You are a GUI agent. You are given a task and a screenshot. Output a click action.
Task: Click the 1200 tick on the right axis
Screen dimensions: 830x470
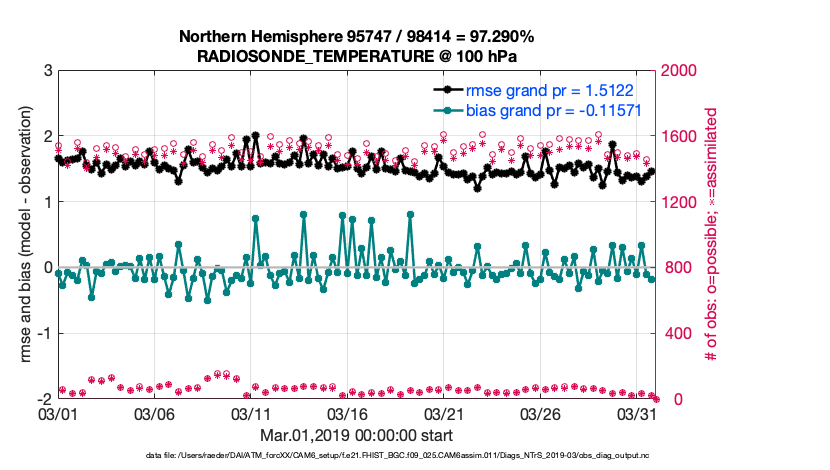coord(679,202)
